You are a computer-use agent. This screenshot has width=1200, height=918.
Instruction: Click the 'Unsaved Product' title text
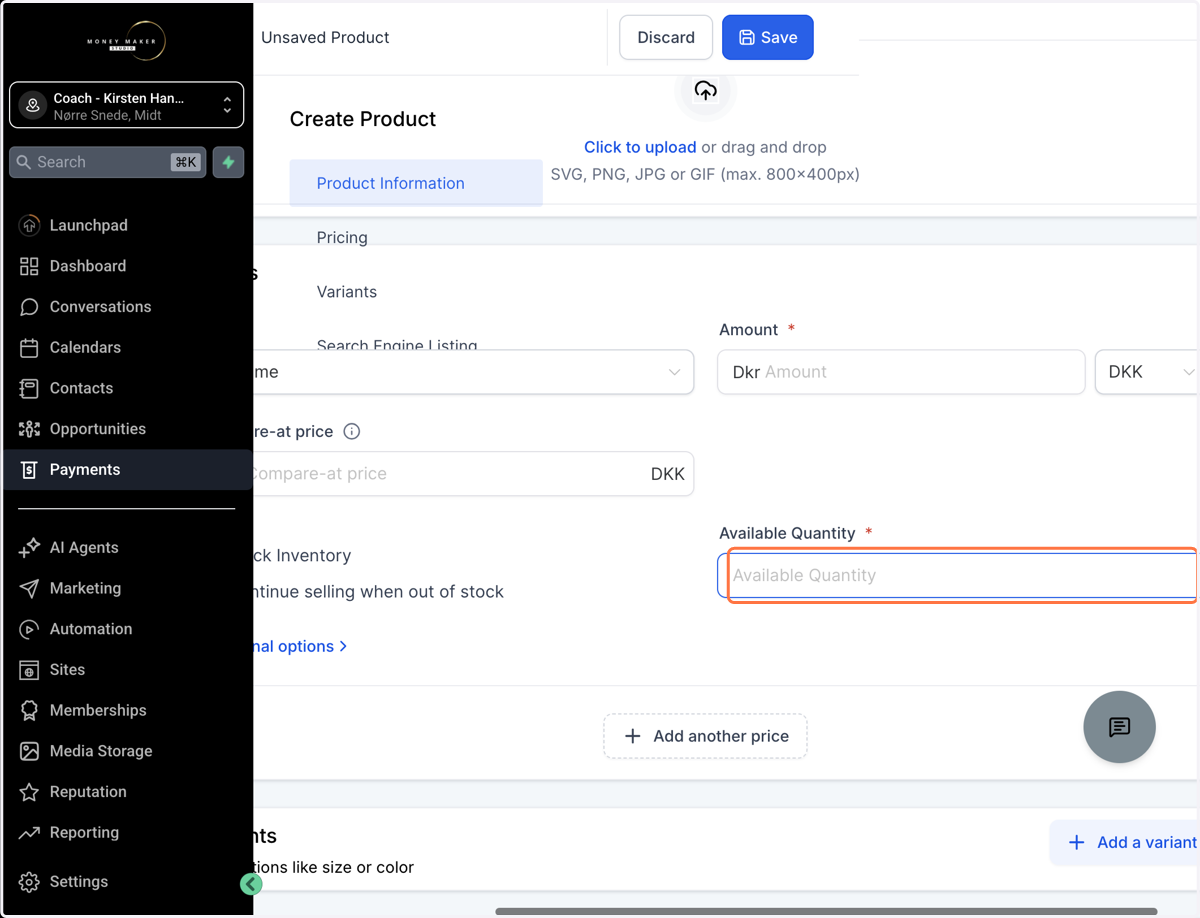[325, 38]
